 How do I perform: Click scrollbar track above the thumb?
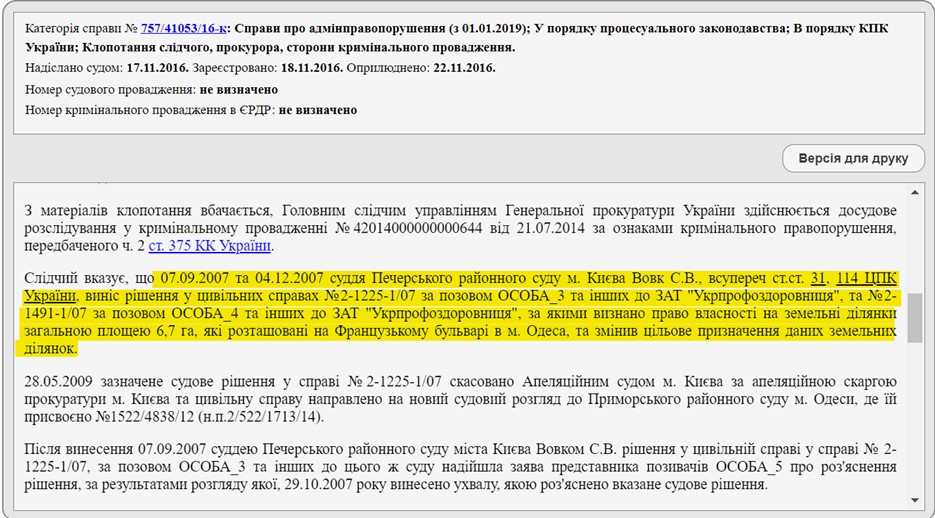[915, 240]
